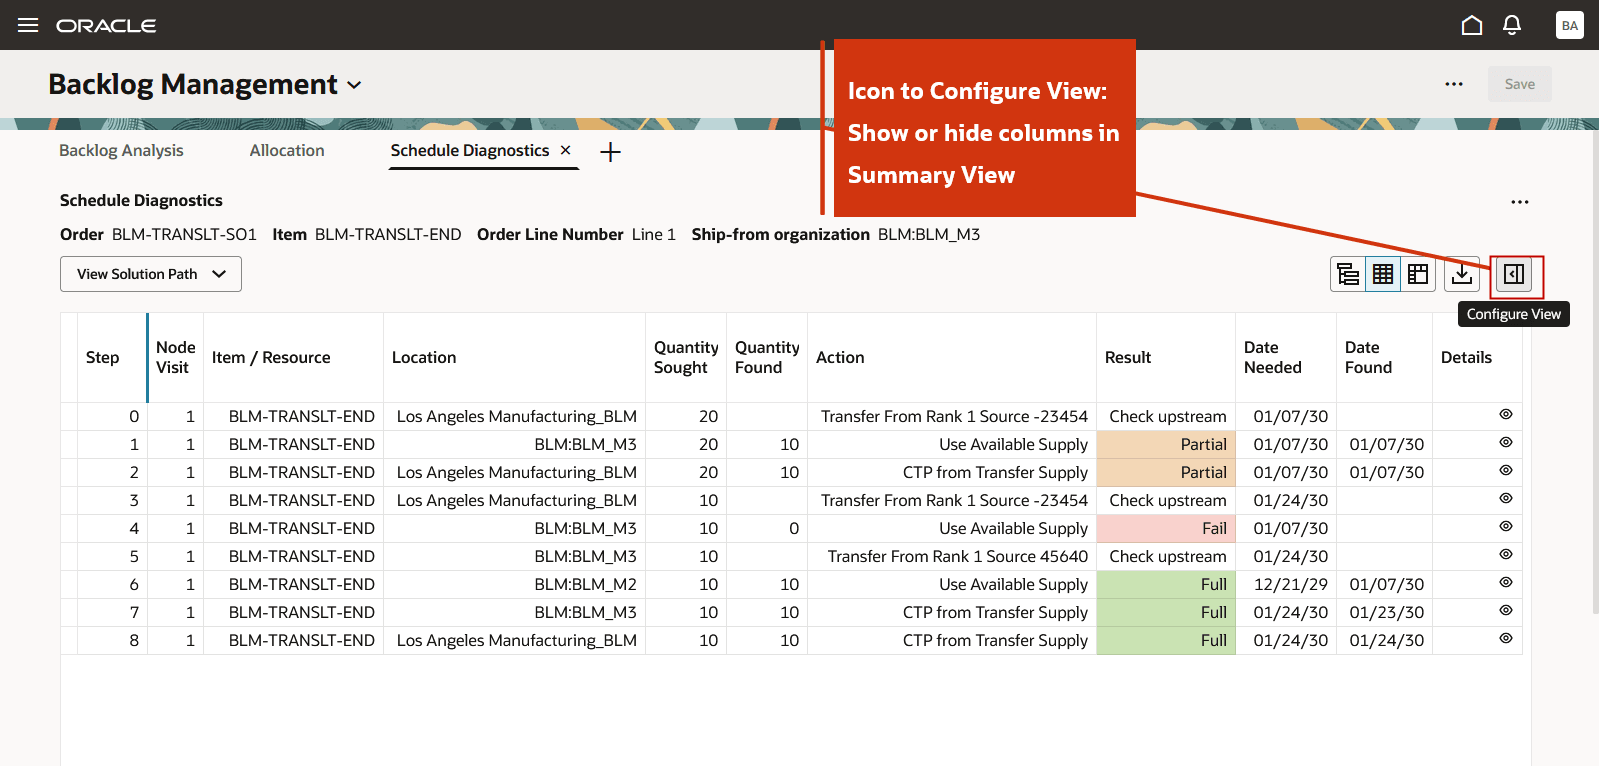Select the Partial result cell in step 1
1599x766 pixels.
[x=1166, y=445]
